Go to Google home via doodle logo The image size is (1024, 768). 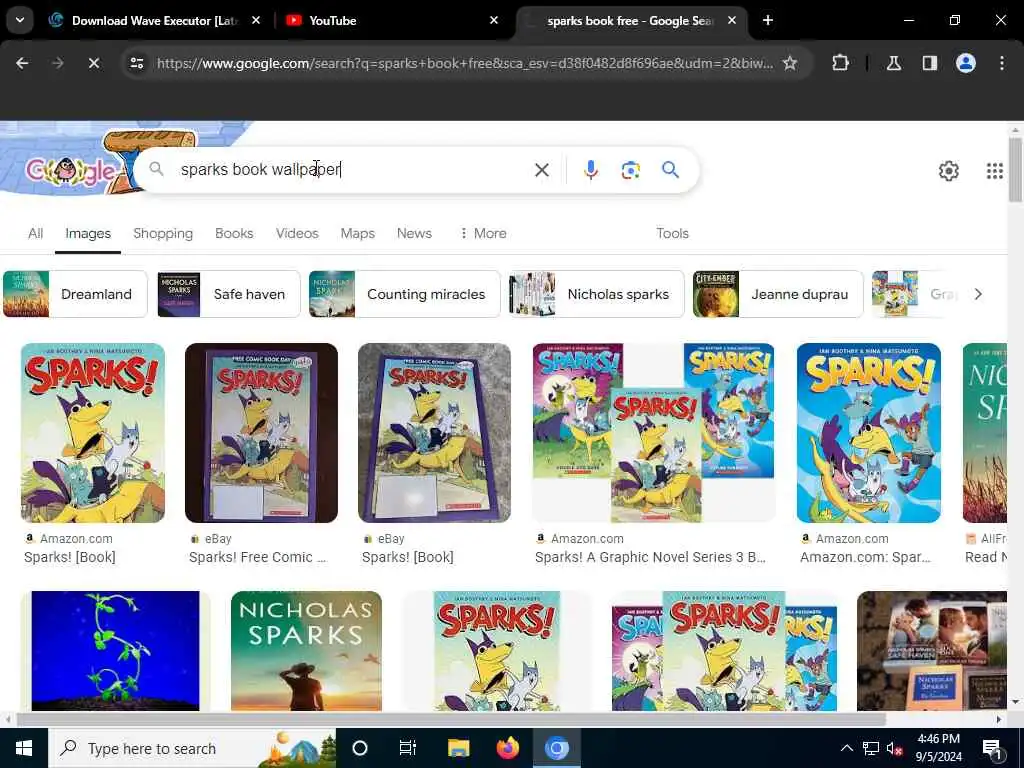pyautogui.click(x=71, y=171)
